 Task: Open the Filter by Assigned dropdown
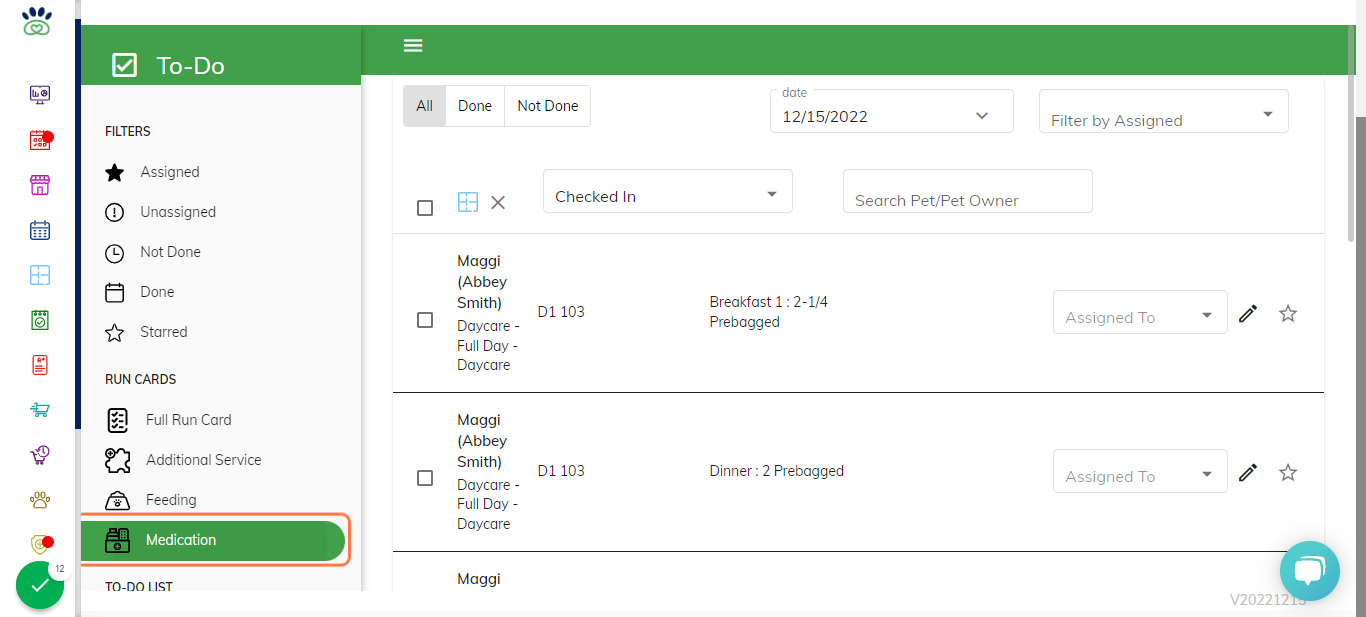[1164, 111]
